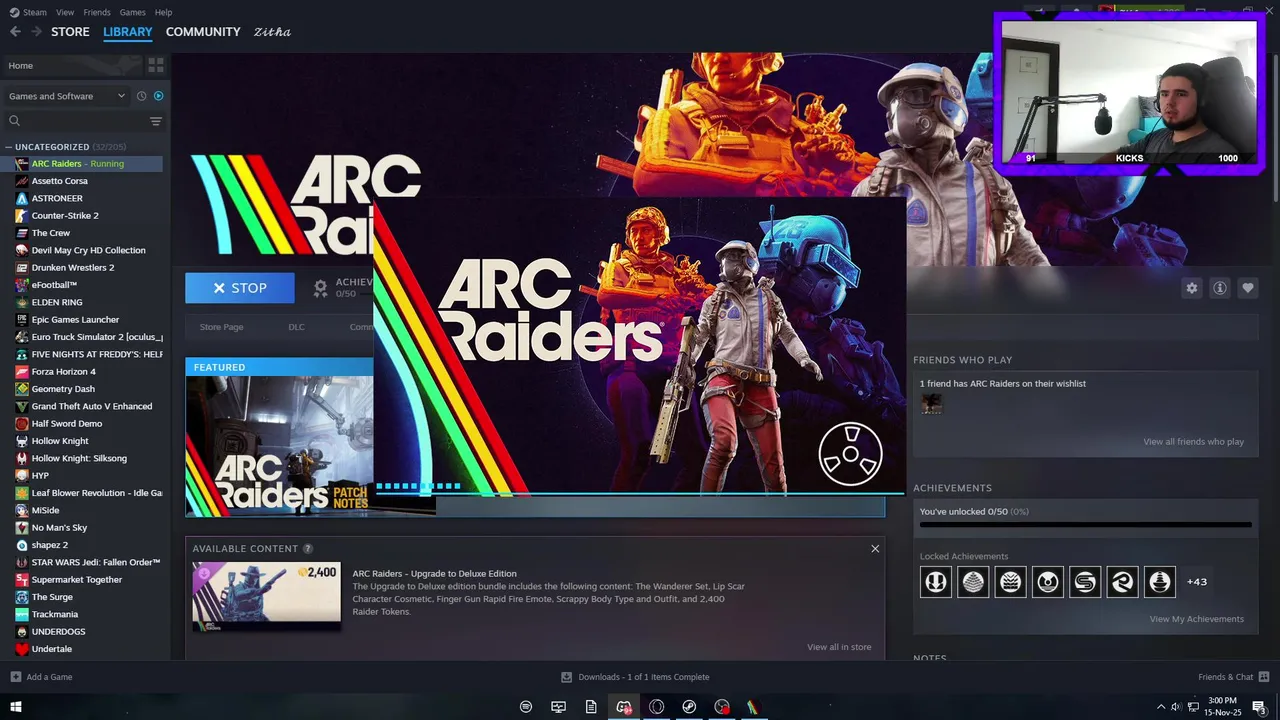Click the achievements progress bar

coord(1085,524)
